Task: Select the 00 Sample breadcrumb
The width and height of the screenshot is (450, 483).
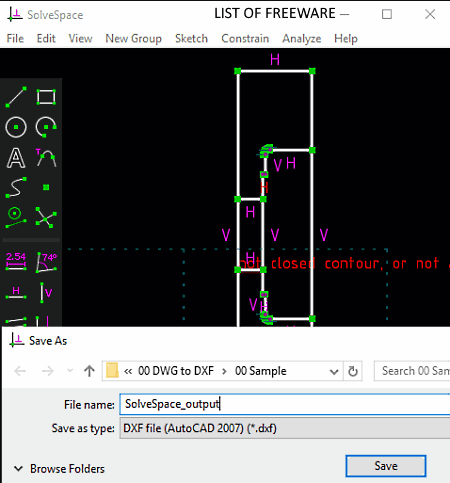Action: coord(261,371)
